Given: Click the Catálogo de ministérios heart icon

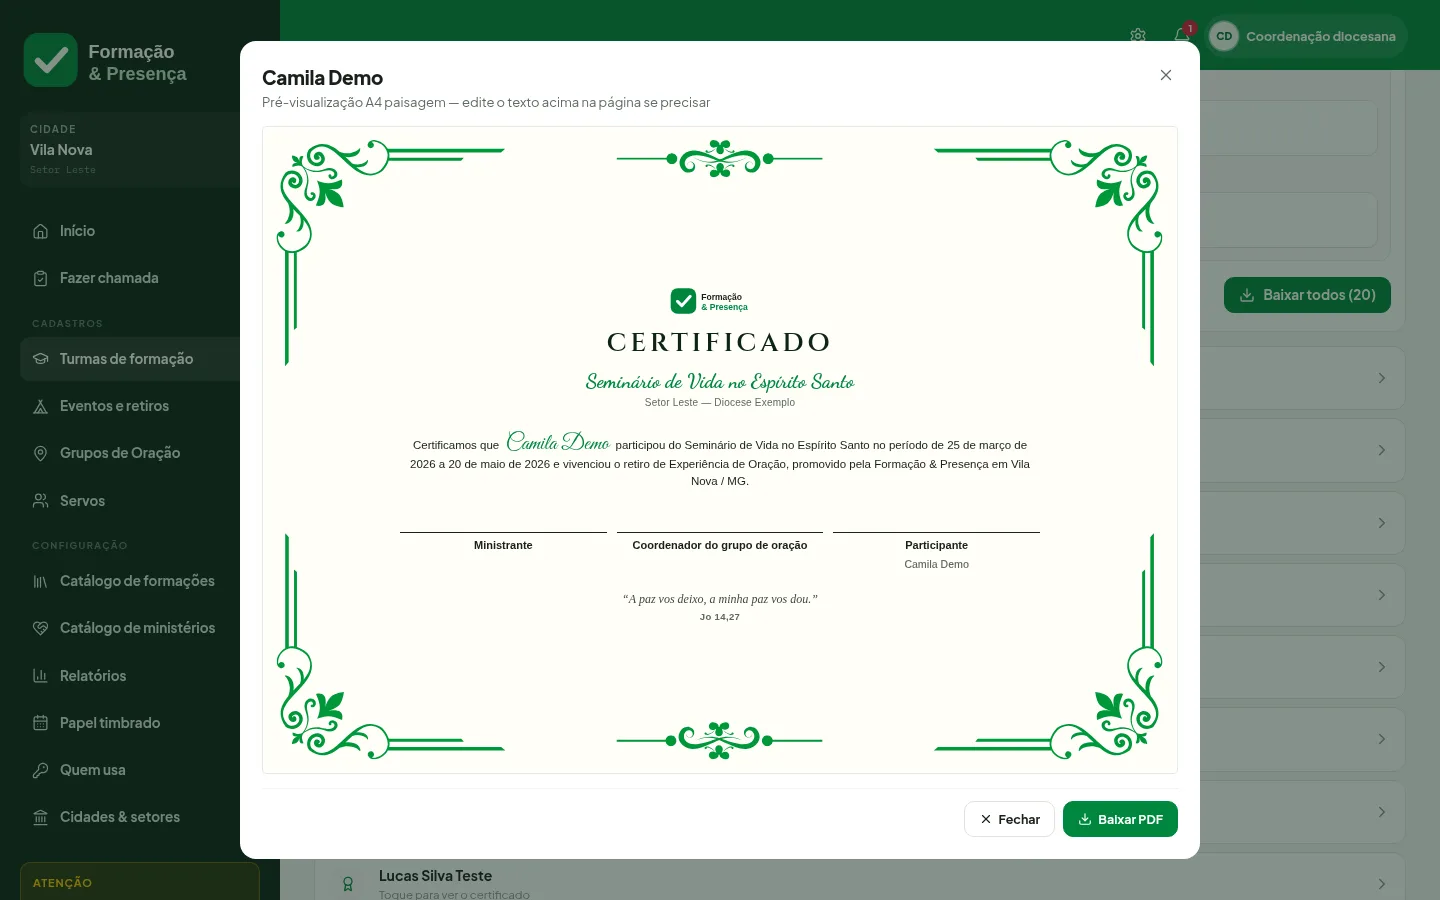Looking at the screenshot, I should (x=41, y=628).
